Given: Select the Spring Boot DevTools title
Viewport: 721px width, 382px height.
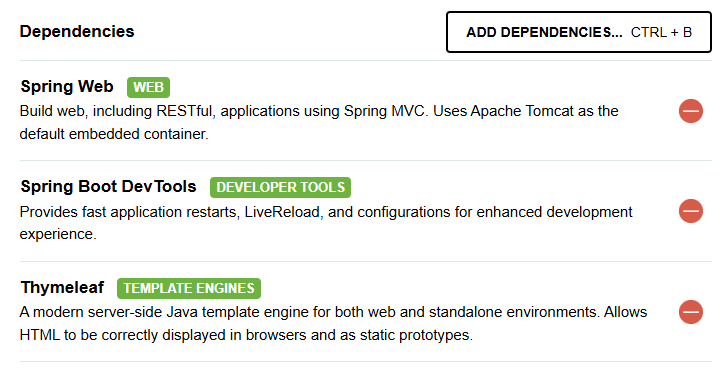Looking at the screenshot, I should (109, 187).
